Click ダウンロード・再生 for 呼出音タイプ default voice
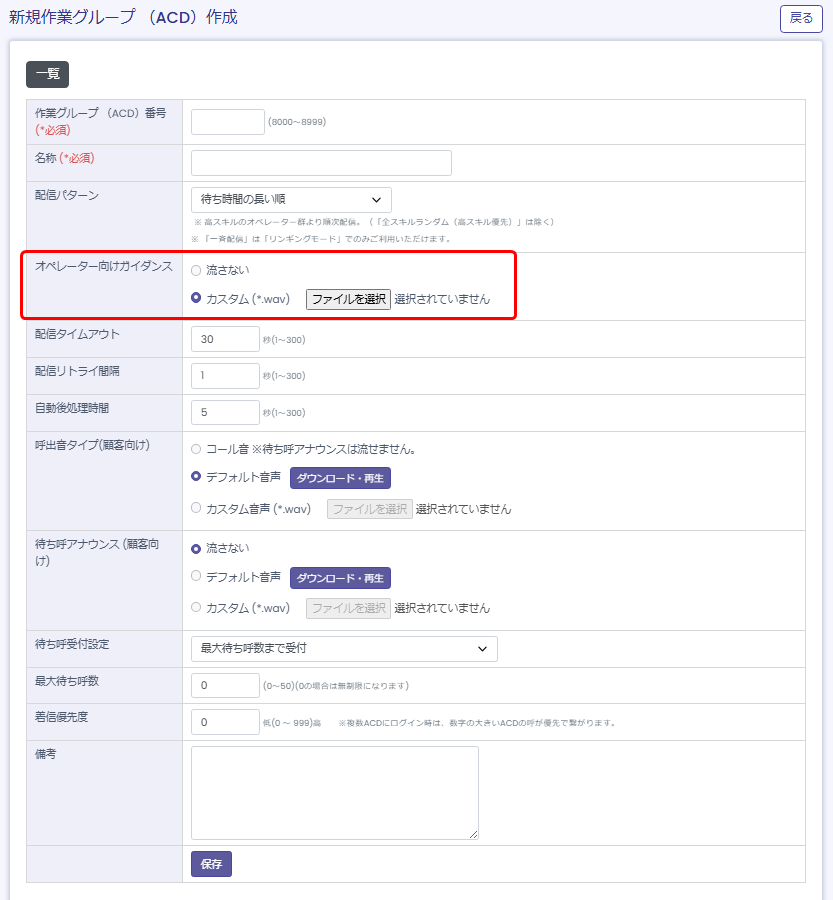Screen dimensions: 833x900 point(340,478)
